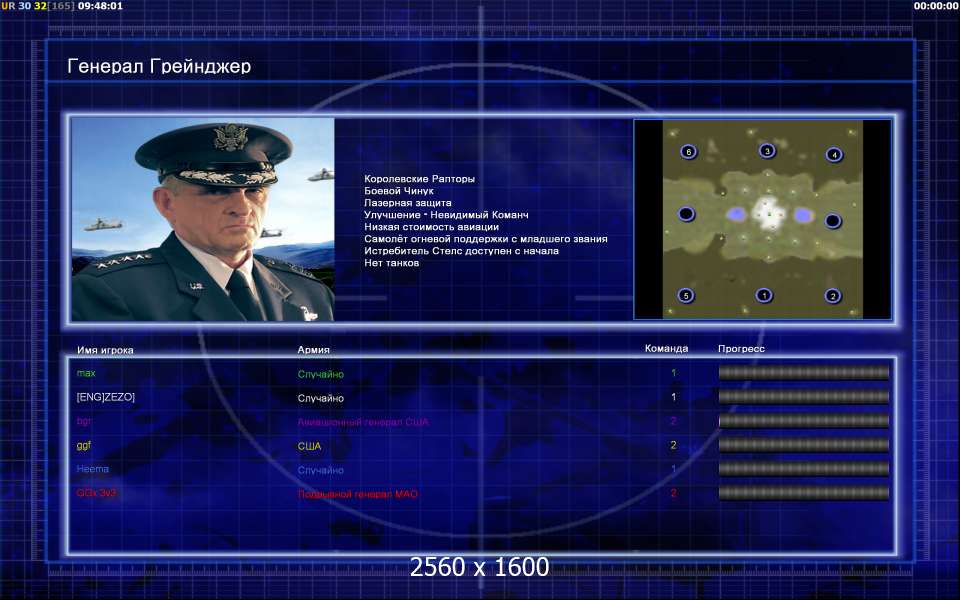
Task: Click team number for player max
Action: point(673,373)
